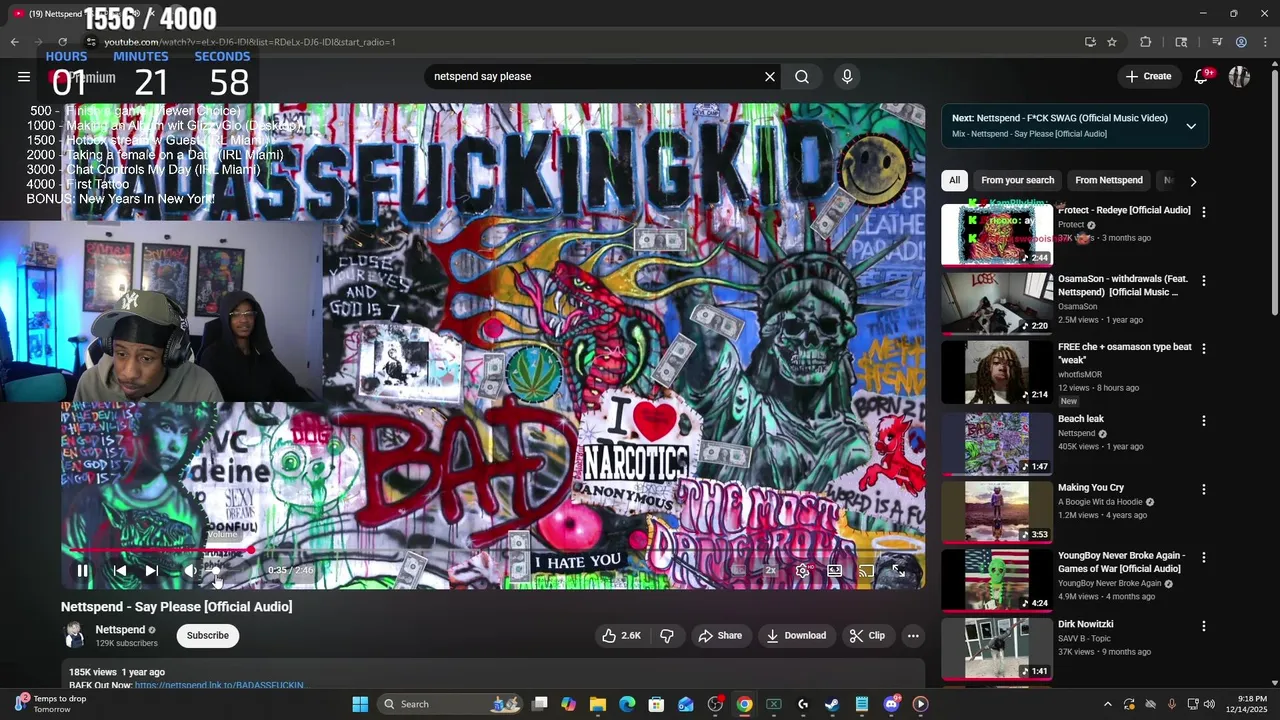Select the 'From your search' chip
The image size is (1280, 720).
point(1017,181)
